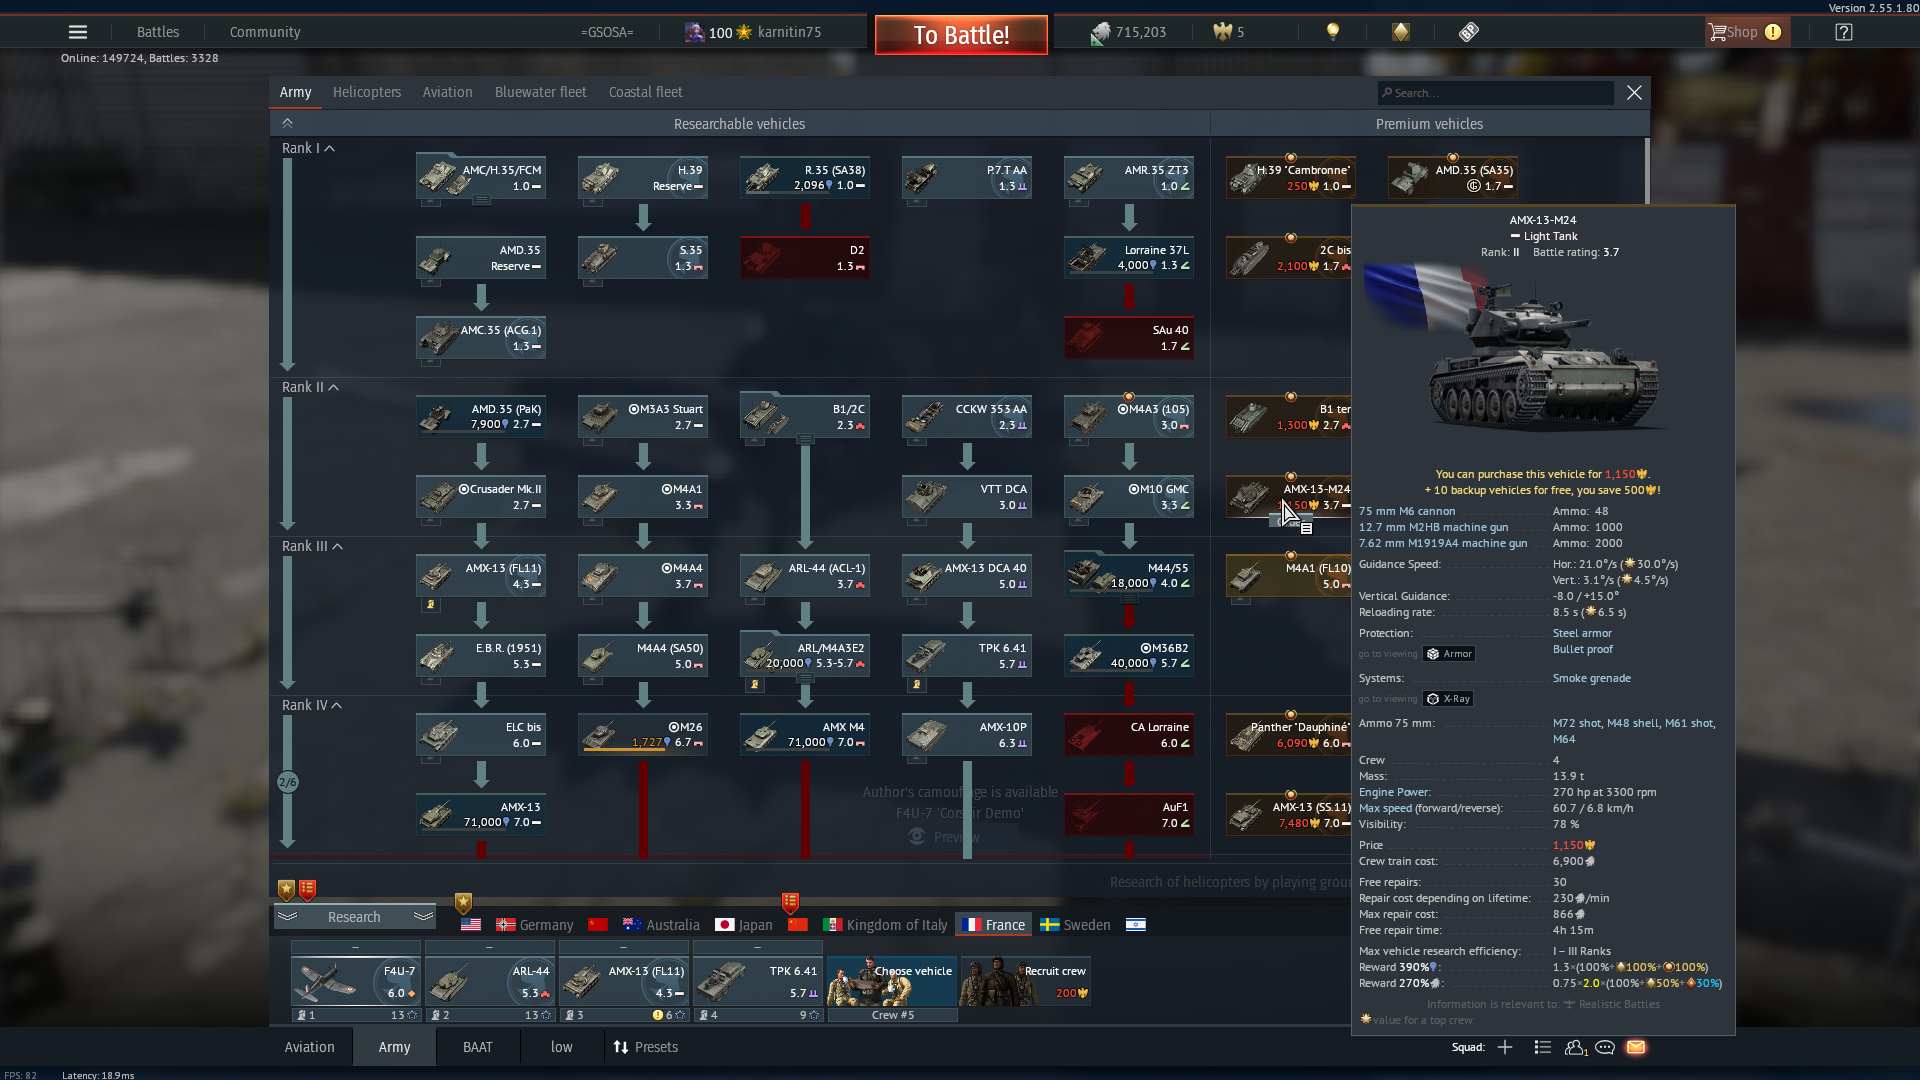
Task: Open the hamburger main menu
Action: 78,32
